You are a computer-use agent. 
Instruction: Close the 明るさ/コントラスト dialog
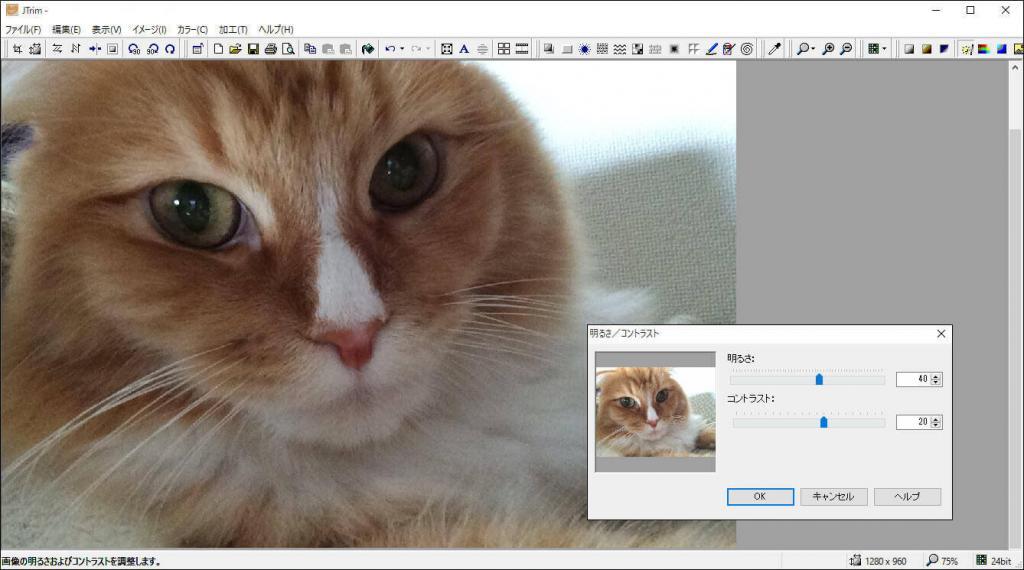pyautogui.click(x=941, y=334)
